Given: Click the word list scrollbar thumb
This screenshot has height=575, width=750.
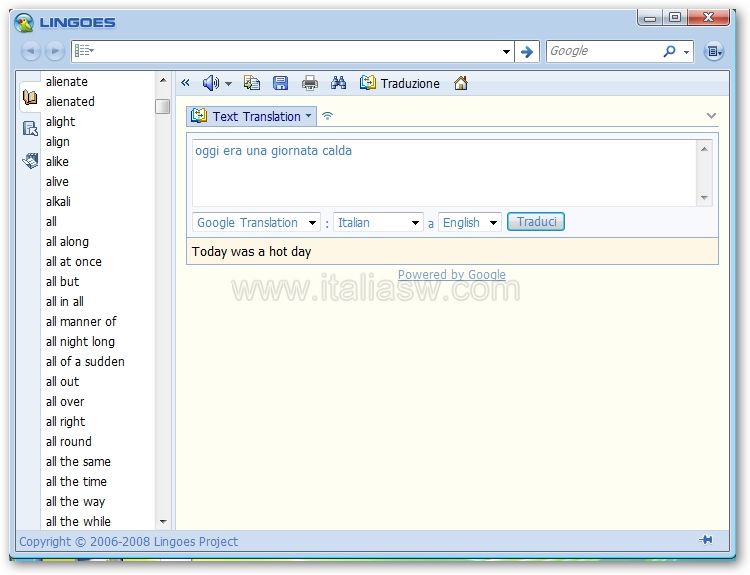Looking at the screenshot, I should click(163, 106).
